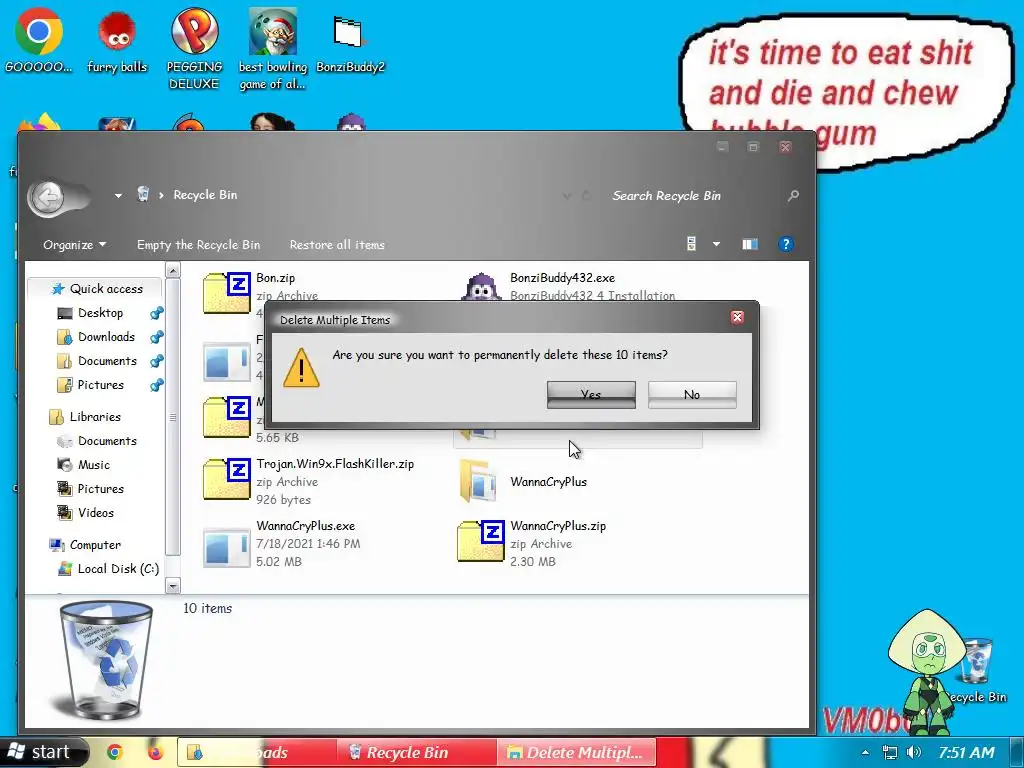Open the volume speaker tray icon

(914, 752)
